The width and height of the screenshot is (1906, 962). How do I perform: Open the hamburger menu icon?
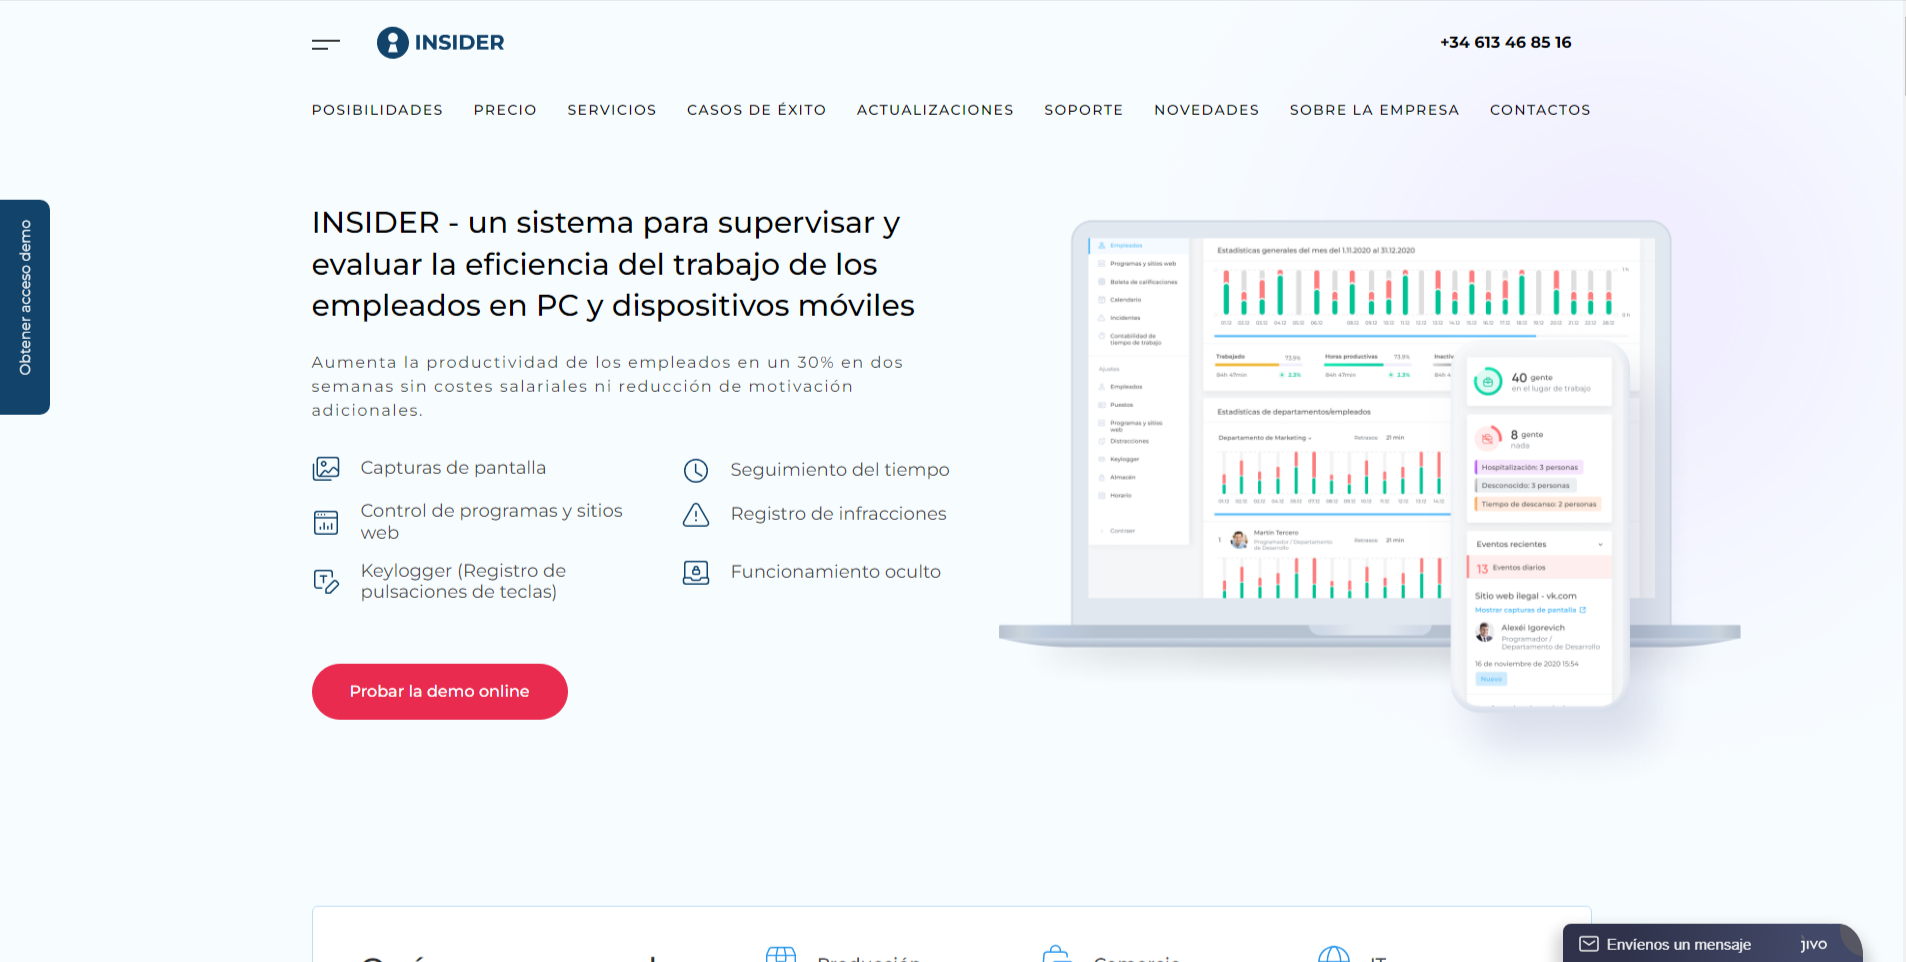pyautogui.click(x=326, y=44)
